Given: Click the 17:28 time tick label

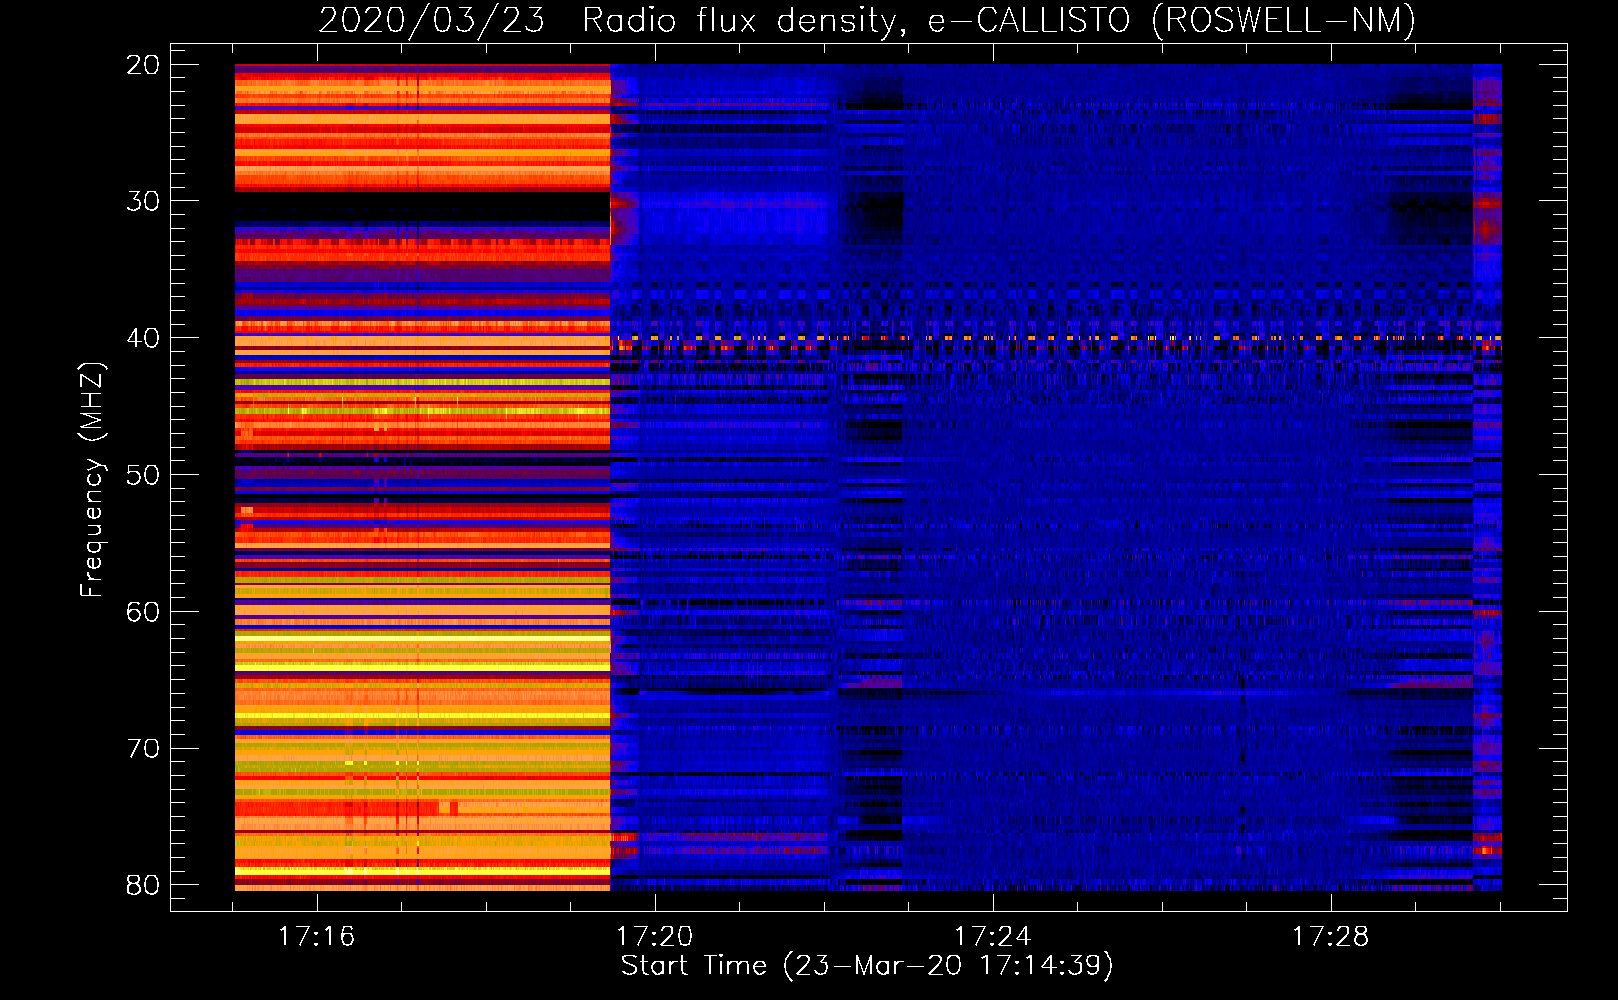Looking at the screenshot, I should [x=1331, y=937].
